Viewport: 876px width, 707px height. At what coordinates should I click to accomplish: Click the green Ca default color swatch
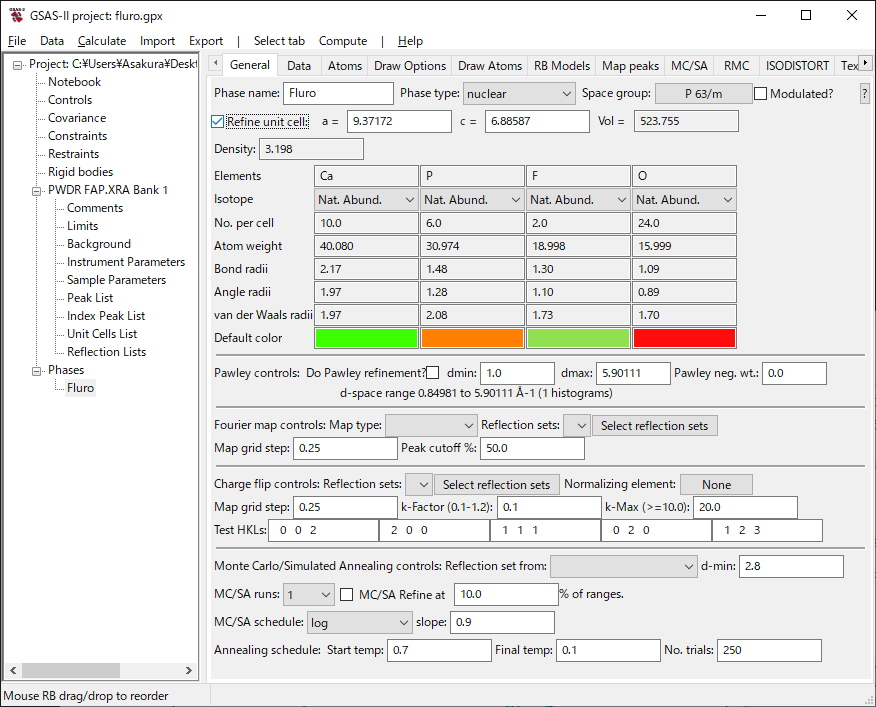365,338
